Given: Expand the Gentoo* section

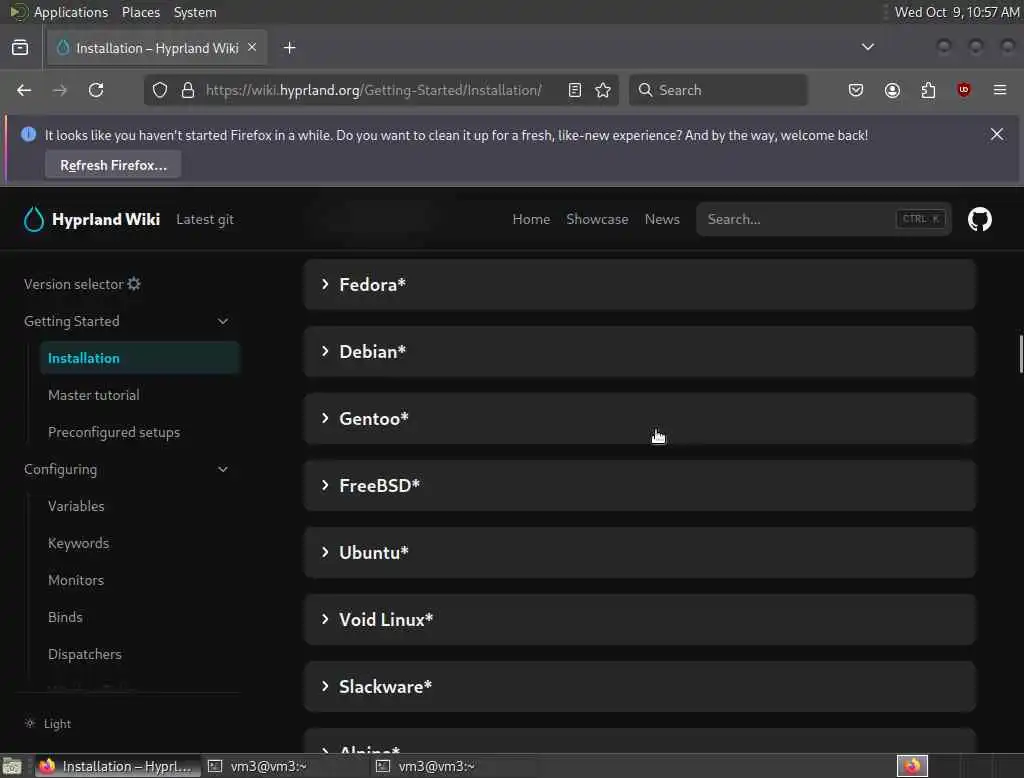Looking at the screenshot, I should tap(639, 419).
